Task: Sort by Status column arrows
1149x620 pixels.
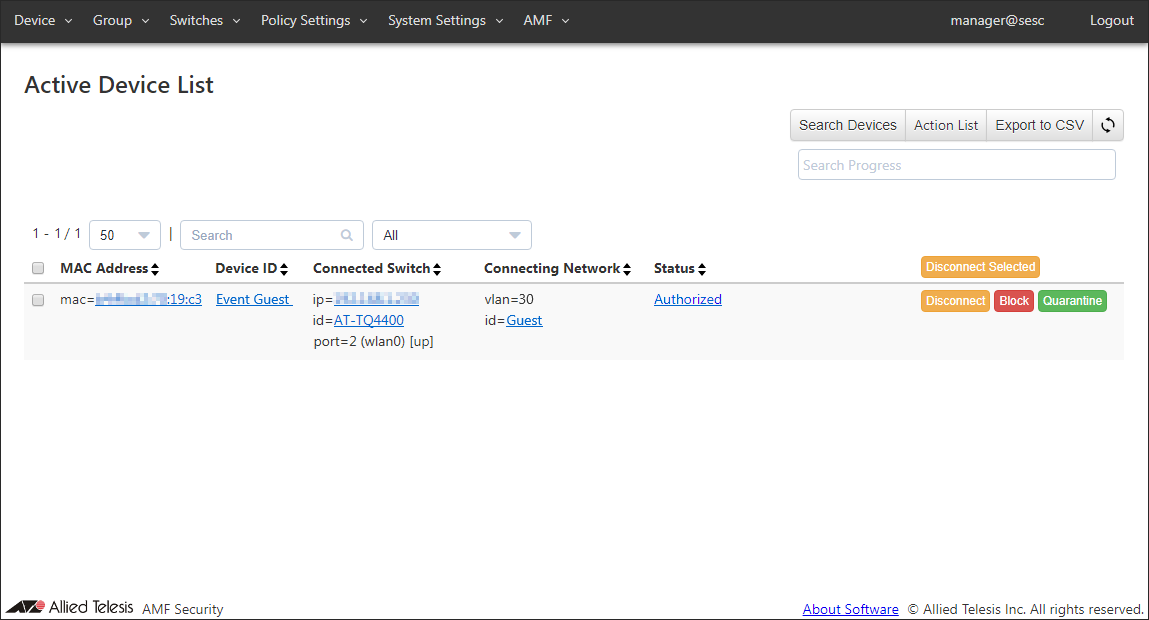Action: pos(702,269)
